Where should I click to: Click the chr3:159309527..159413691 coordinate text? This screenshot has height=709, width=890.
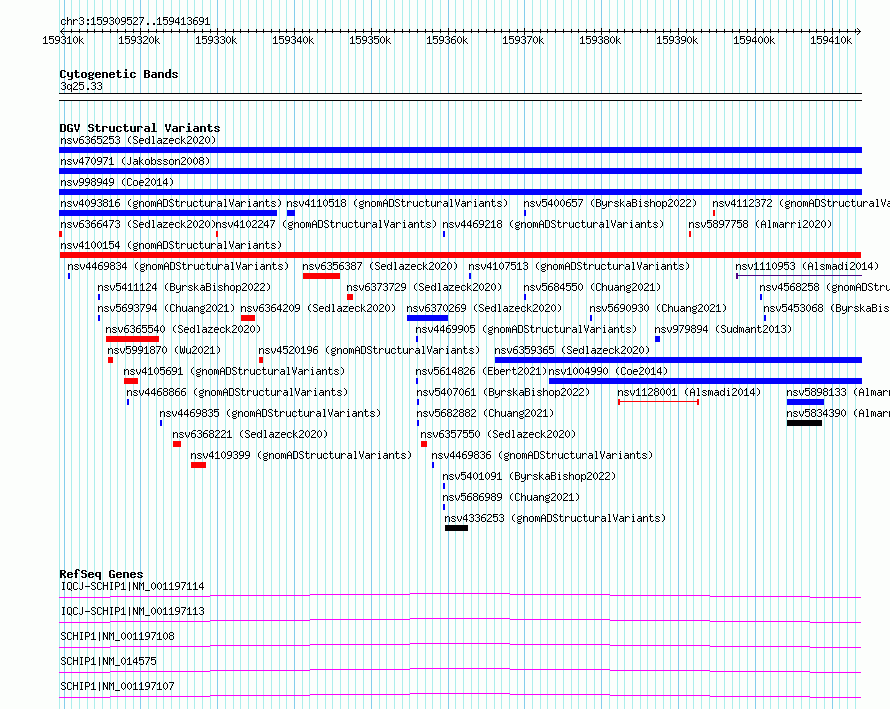135,22
